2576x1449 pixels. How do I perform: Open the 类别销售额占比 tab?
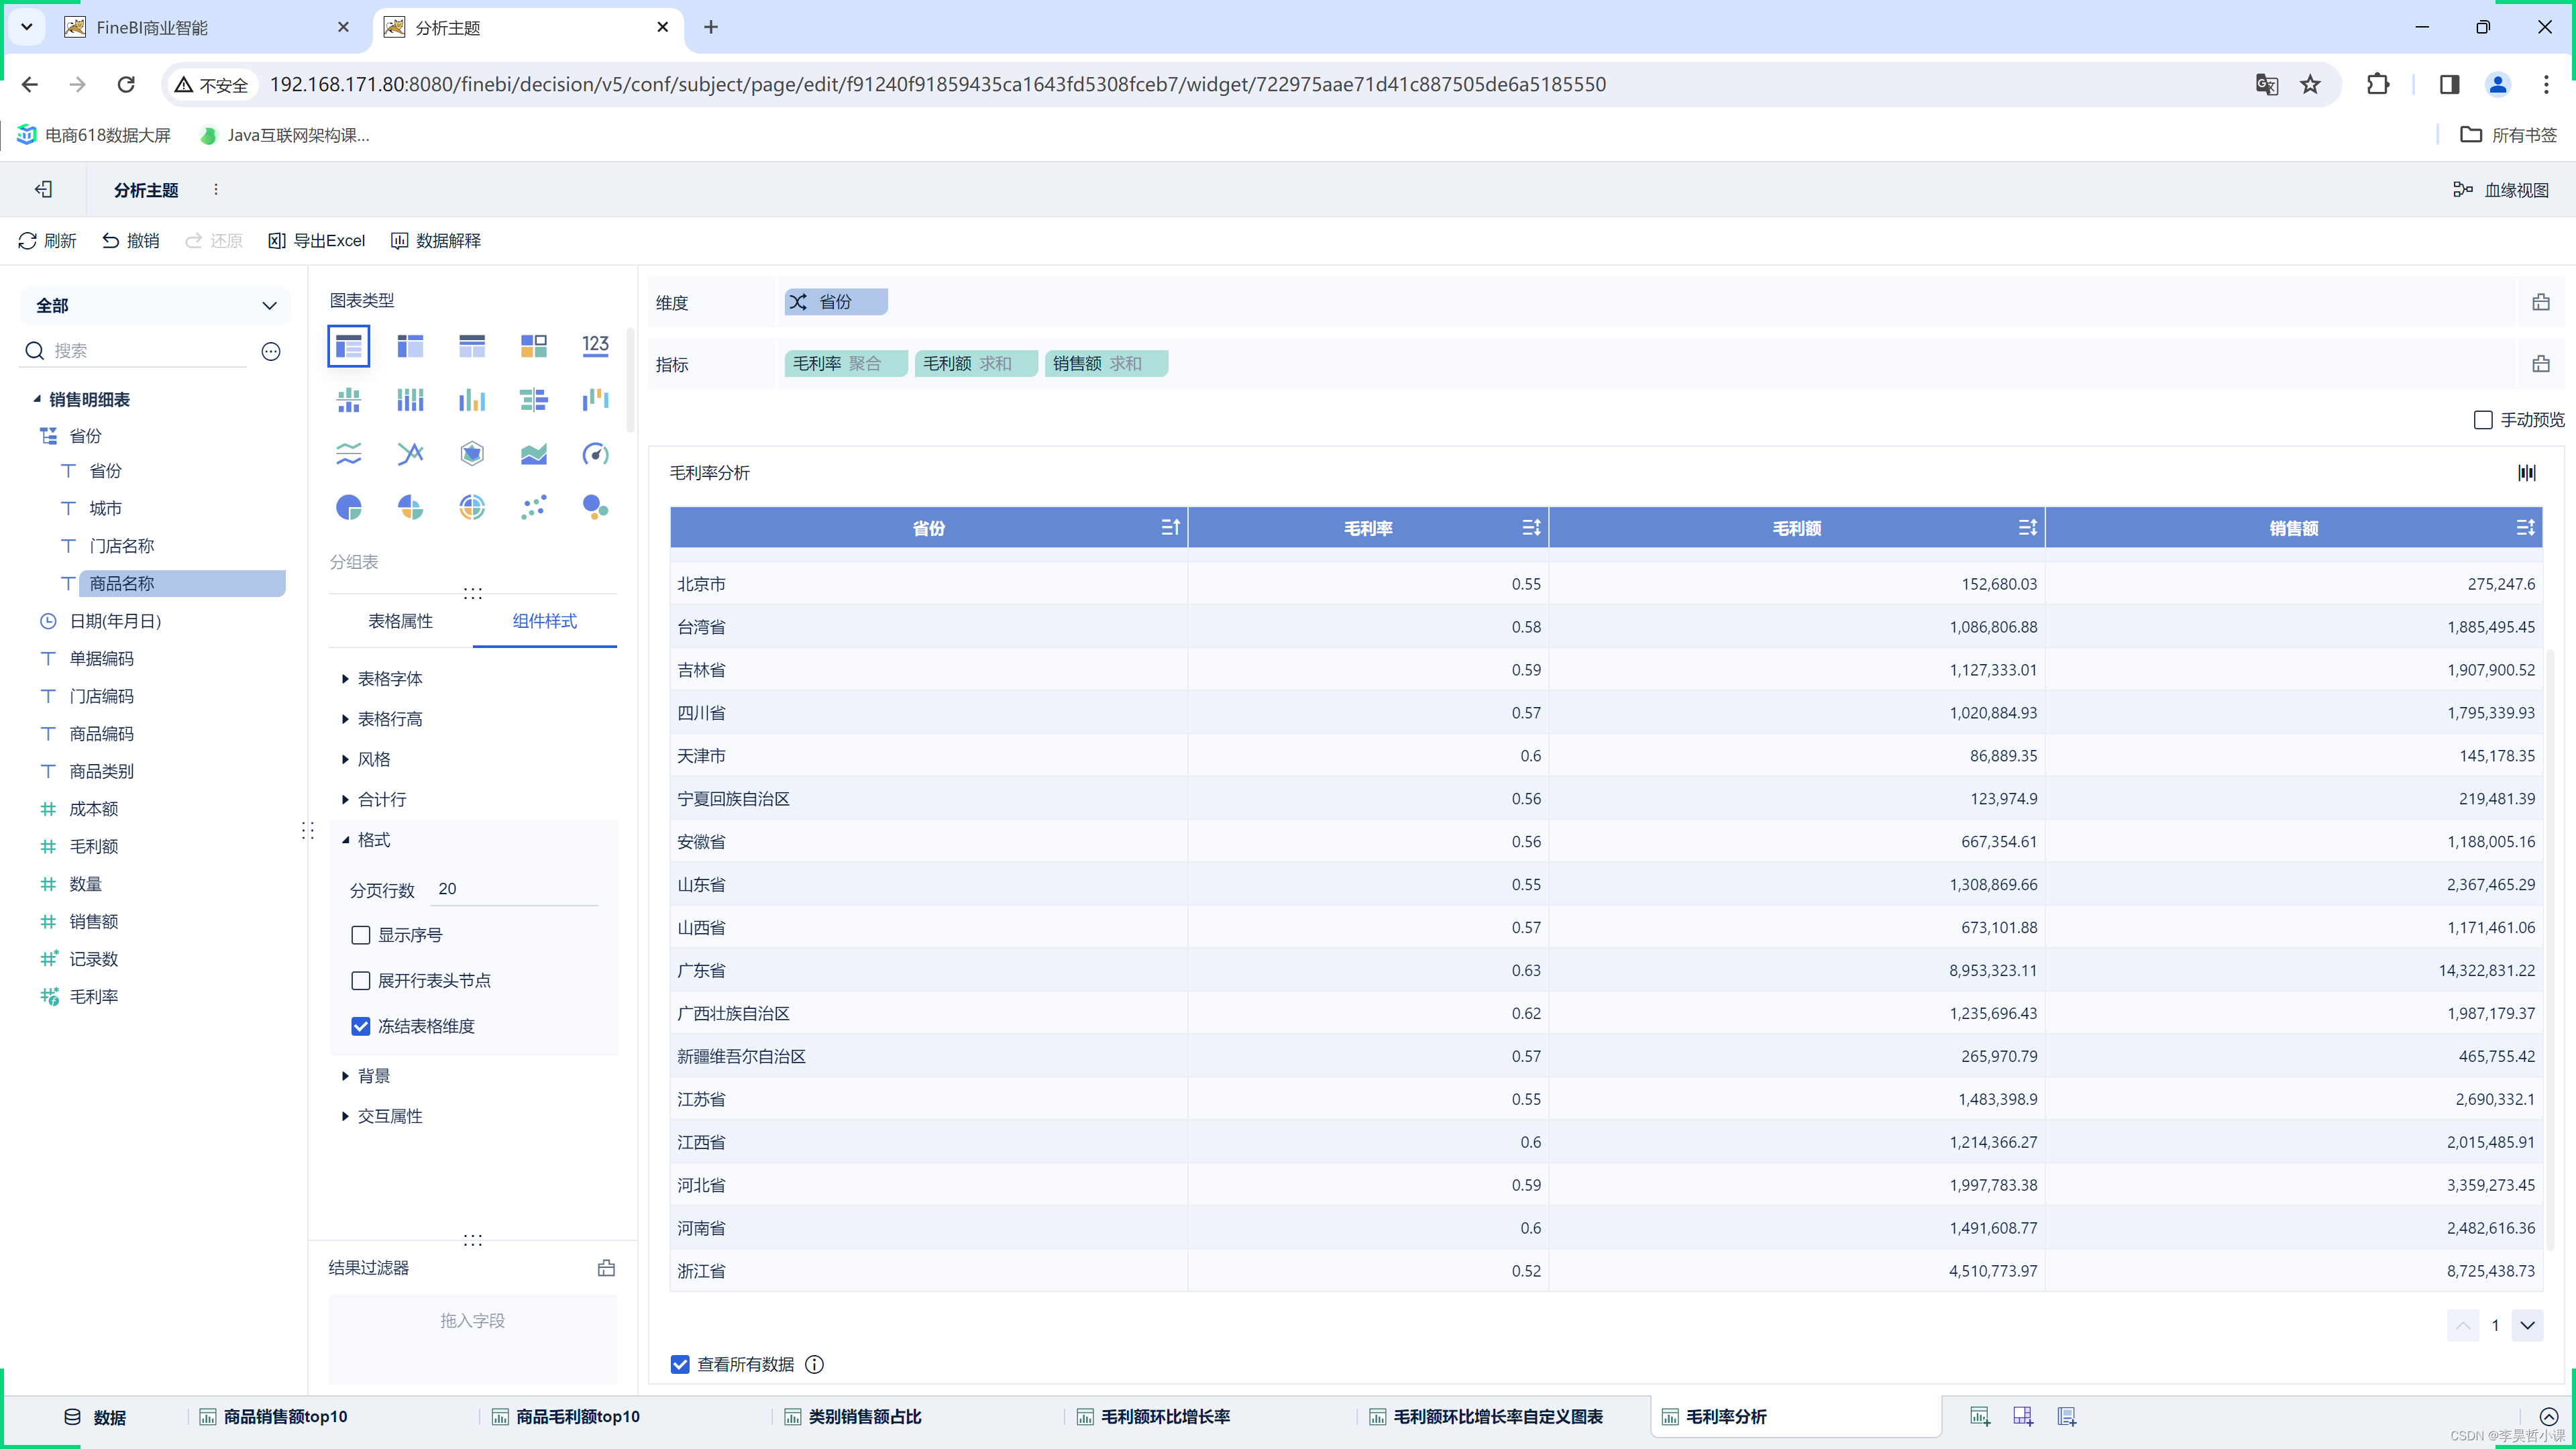pyautogui.click(x=853, y=1416)
